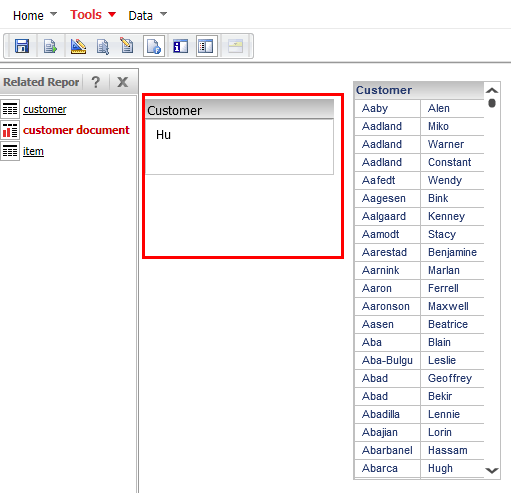This screenshot has height=493, width=511.
Task: Select customer Abajian
Action: click(380, 432)
